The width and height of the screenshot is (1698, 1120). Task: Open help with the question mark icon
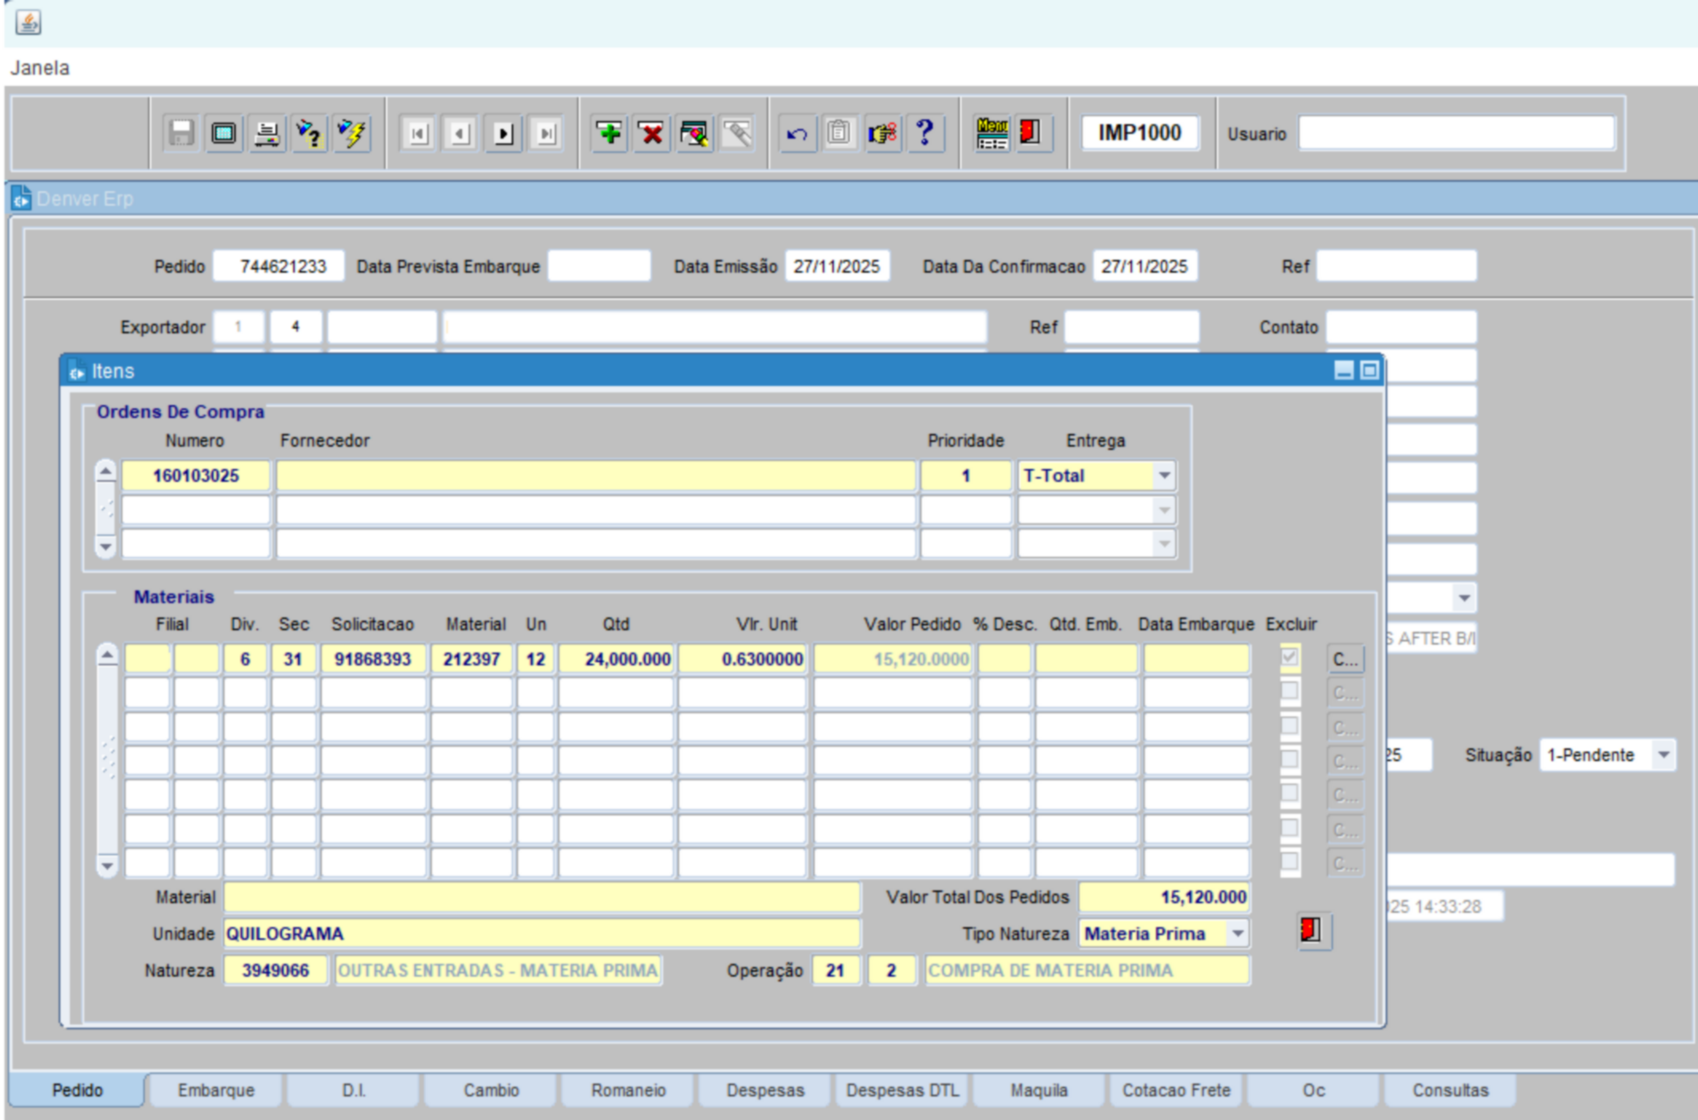point(925,133)
